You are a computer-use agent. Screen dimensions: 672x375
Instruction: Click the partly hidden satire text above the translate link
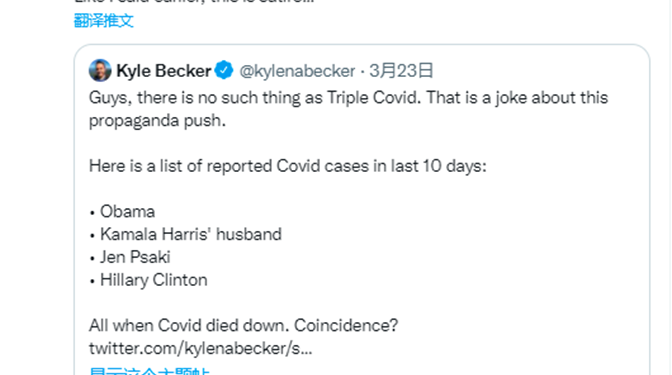pos(194,2)
